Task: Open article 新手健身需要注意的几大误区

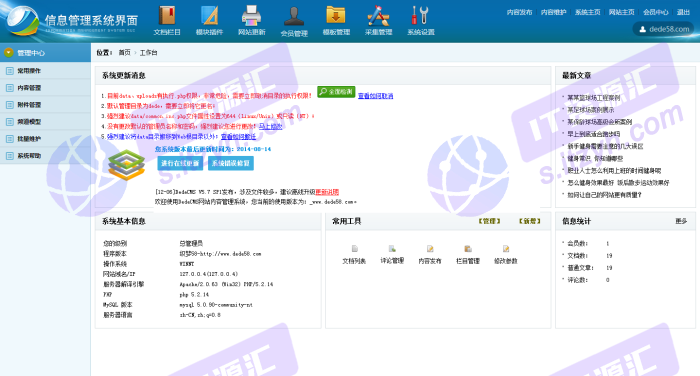Action: [605, 146]
